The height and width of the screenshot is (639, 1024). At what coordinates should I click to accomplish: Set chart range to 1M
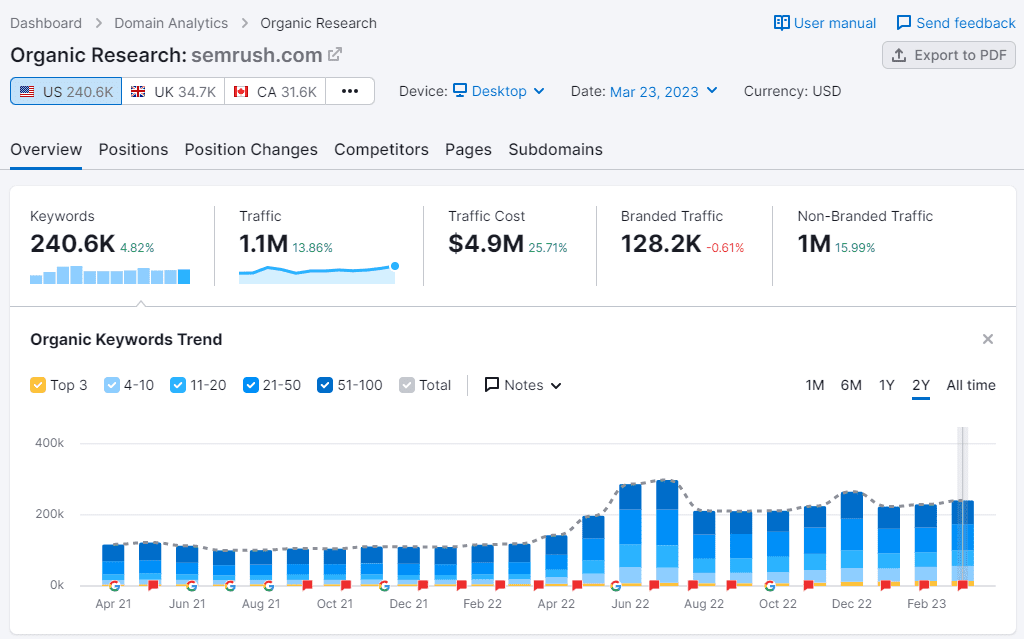814,385
